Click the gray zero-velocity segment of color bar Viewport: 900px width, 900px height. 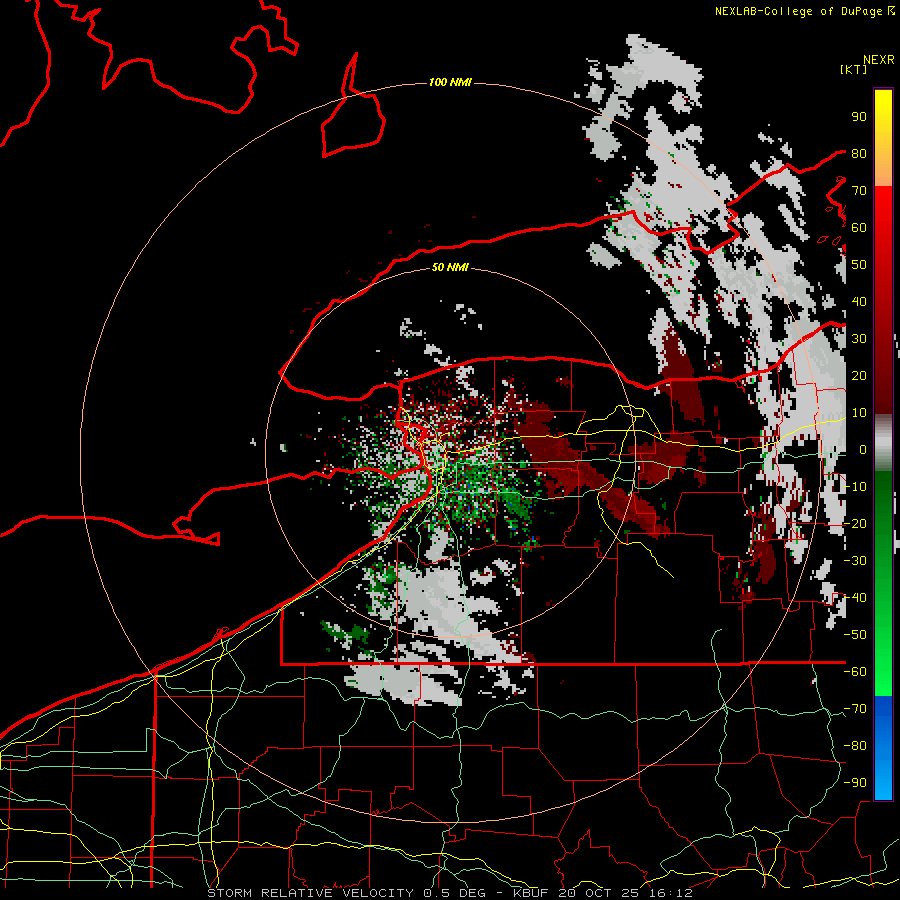(x=883, y=442)
